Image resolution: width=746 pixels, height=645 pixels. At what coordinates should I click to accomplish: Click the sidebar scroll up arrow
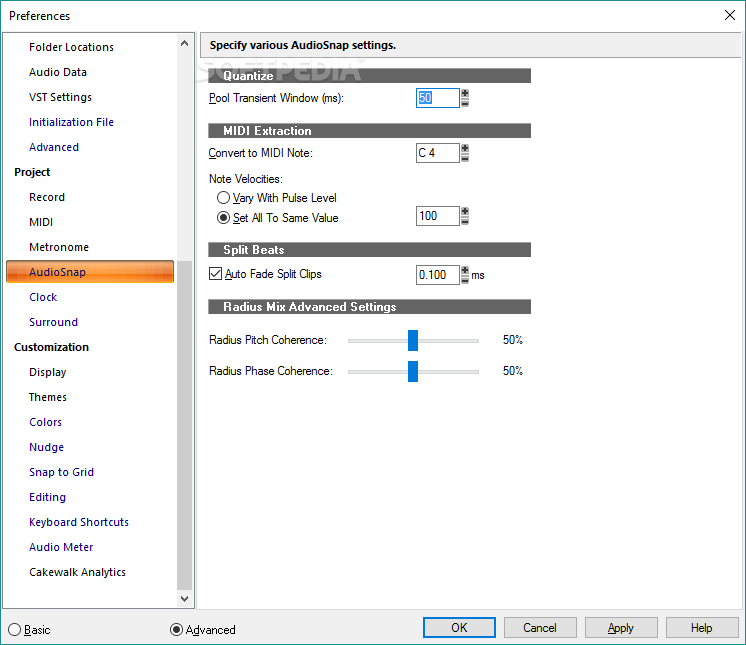[x=185, y=43]
